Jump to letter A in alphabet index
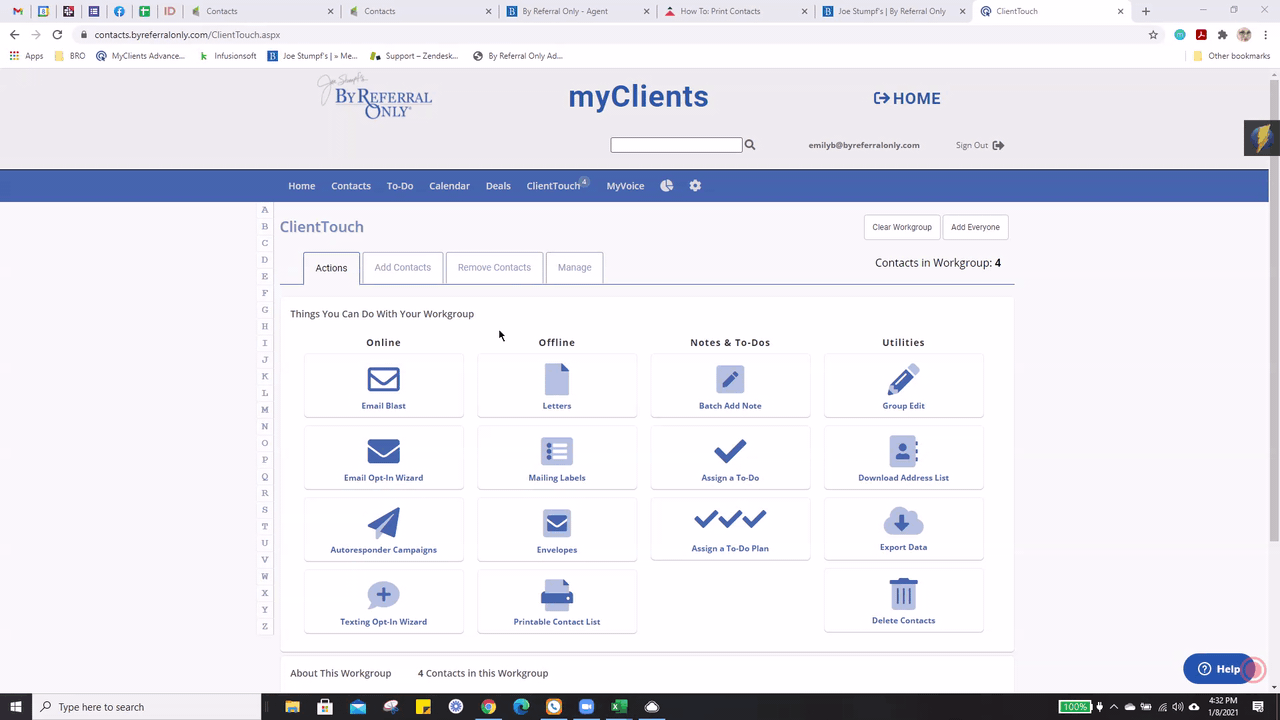Screen dimensions: 1280x720 point(265,210)
